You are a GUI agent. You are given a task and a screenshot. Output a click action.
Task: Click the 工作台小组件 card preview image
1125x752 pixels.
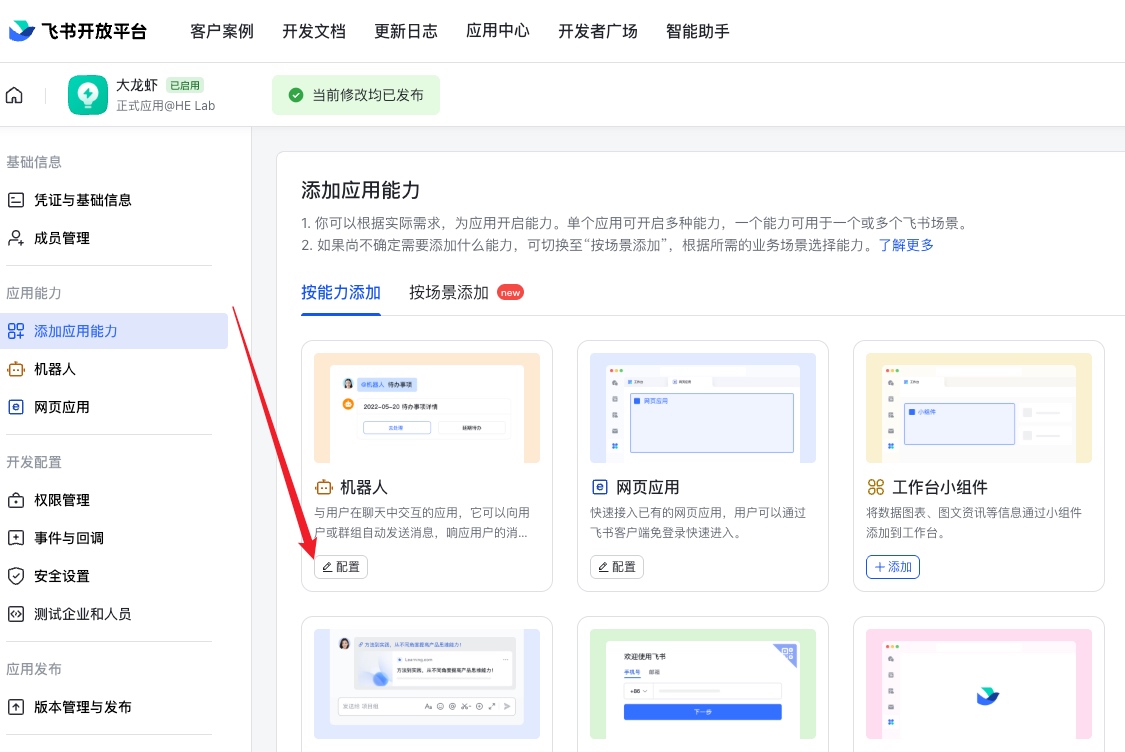pyautogui.click(x=979, y=408)
